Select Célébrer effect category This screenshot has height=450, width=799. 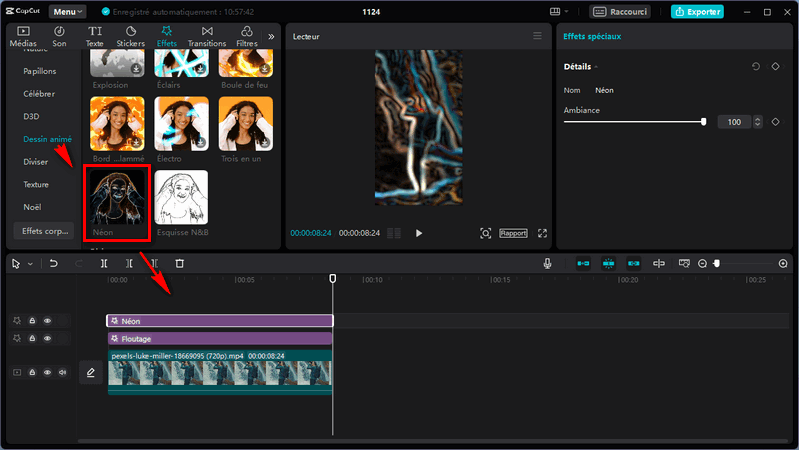click(x=39, y=94)
